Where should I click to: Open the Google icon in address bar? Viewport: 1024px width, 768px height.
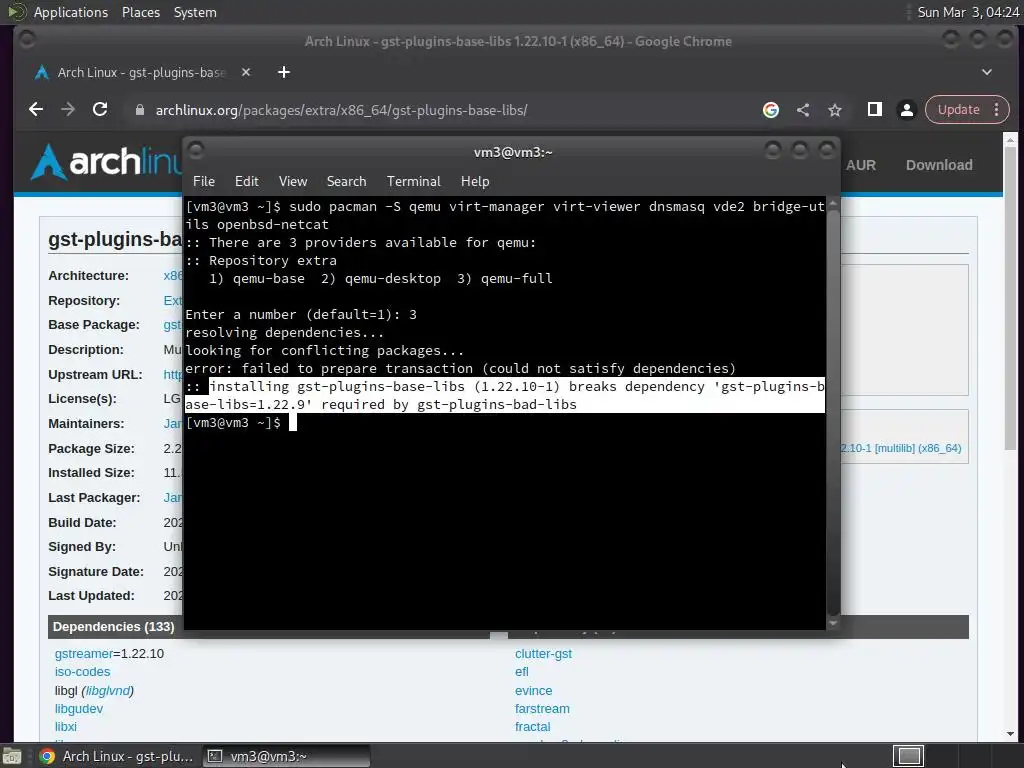tap(771, 110)
